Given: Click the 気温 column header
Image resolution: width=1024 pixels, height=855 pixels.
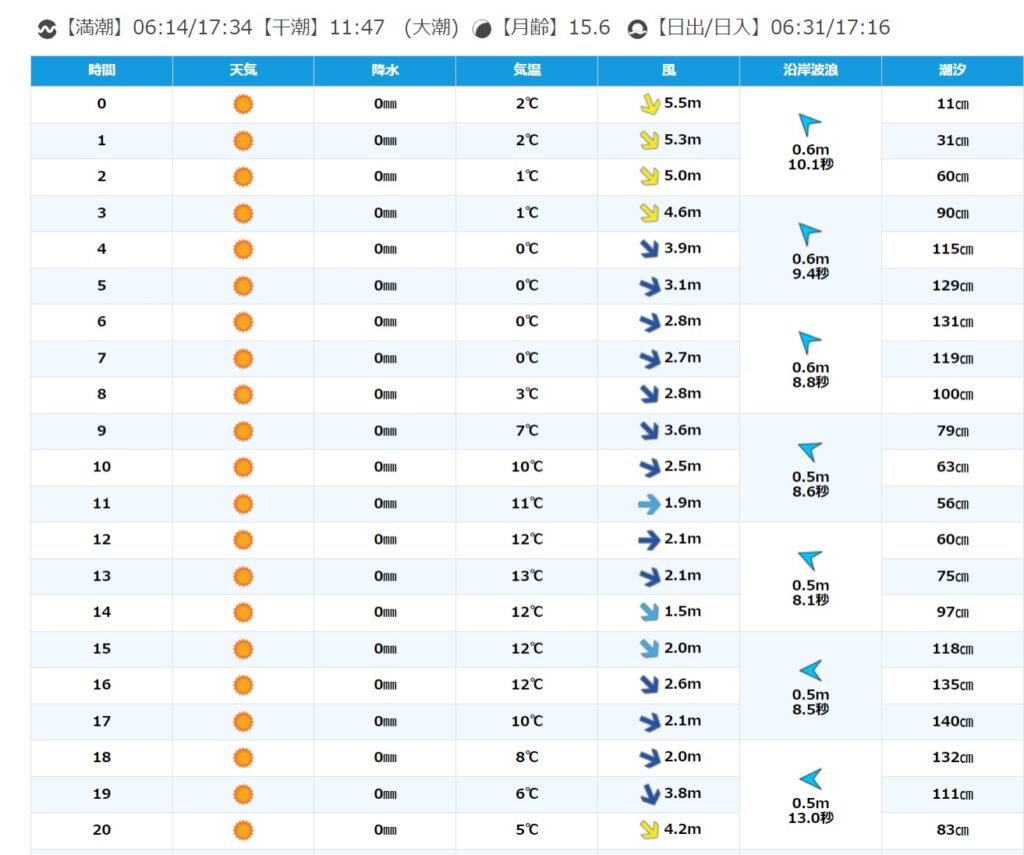Looking at the screenshot, I should [x=526, y=71].
